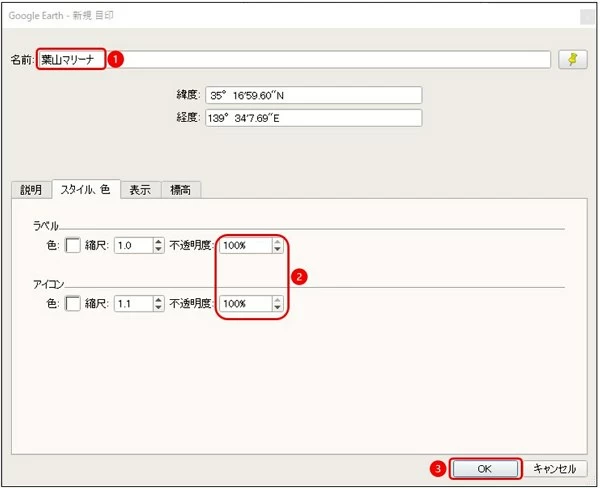Image resolution: width=600 pixels, height=489 pixels.
Task: Open the アイコン color swatch
Action: [x=73, y=304]
